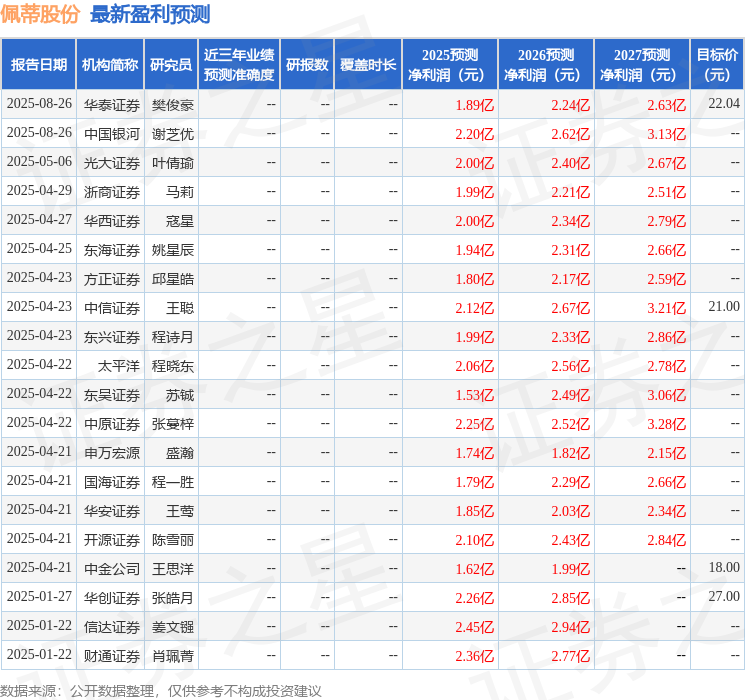
Task: Click analyst name 叶倩瑜
Action: click(173, 163)
